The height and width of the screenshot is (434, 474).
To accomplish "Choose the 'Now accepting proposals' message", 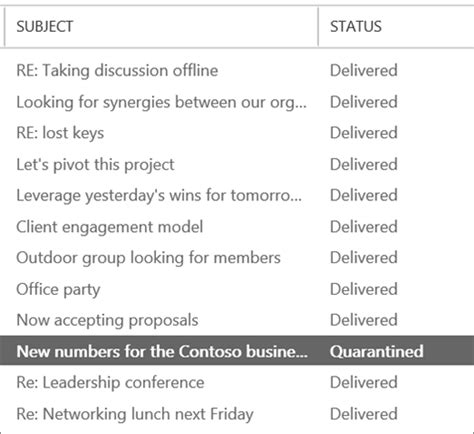I will pyautogui.click(x=237, y=320).
